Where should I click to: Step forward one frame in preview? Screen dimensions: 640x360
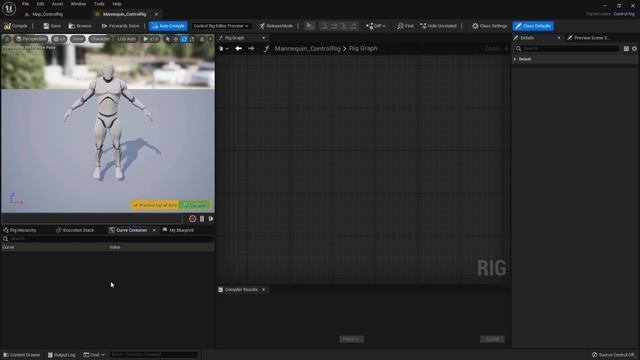[211, 219]
